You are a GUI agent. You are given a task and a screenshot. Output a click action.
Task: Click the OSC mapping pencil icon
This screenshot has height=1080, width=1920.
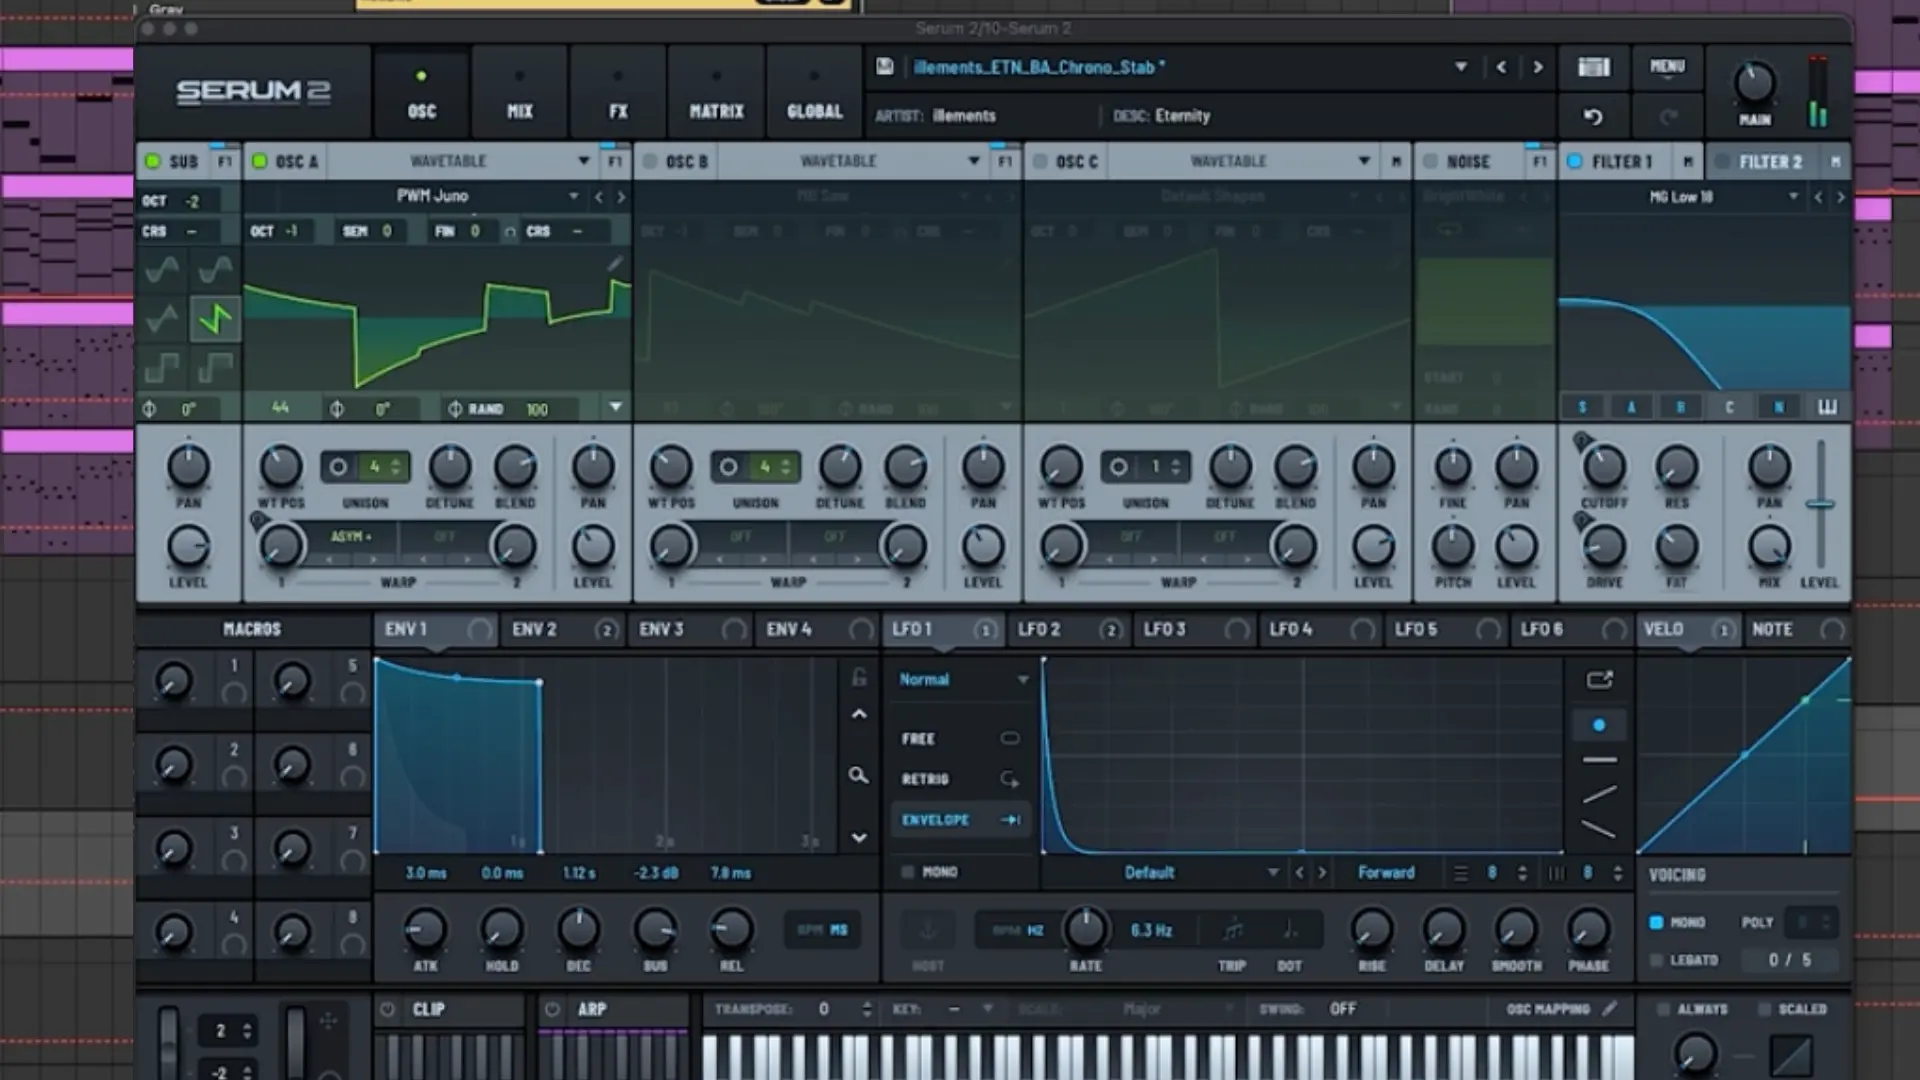coord(1609,1009)
